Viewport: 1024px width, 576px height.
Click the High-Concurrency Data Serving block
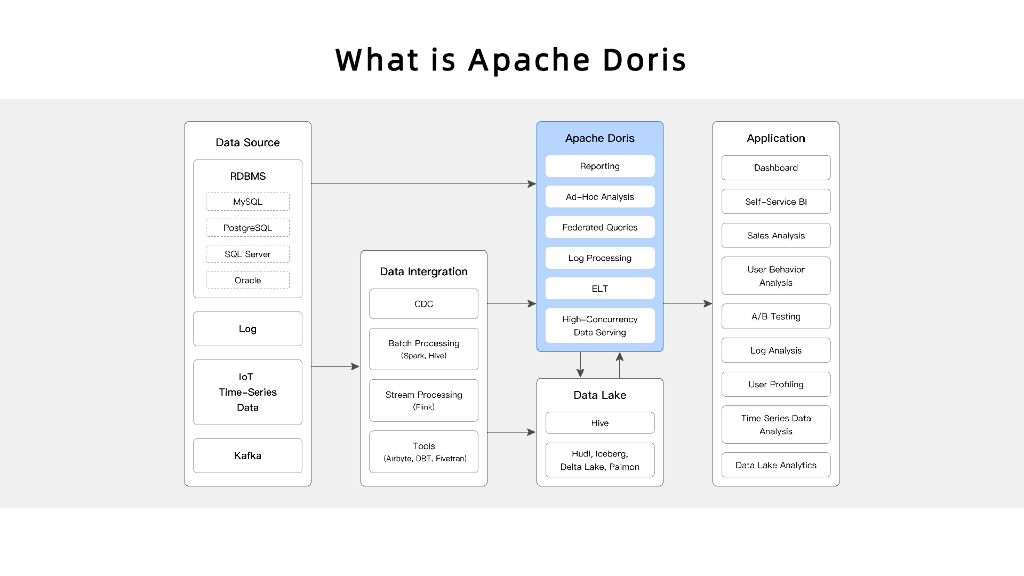click(x=599, y=325)
